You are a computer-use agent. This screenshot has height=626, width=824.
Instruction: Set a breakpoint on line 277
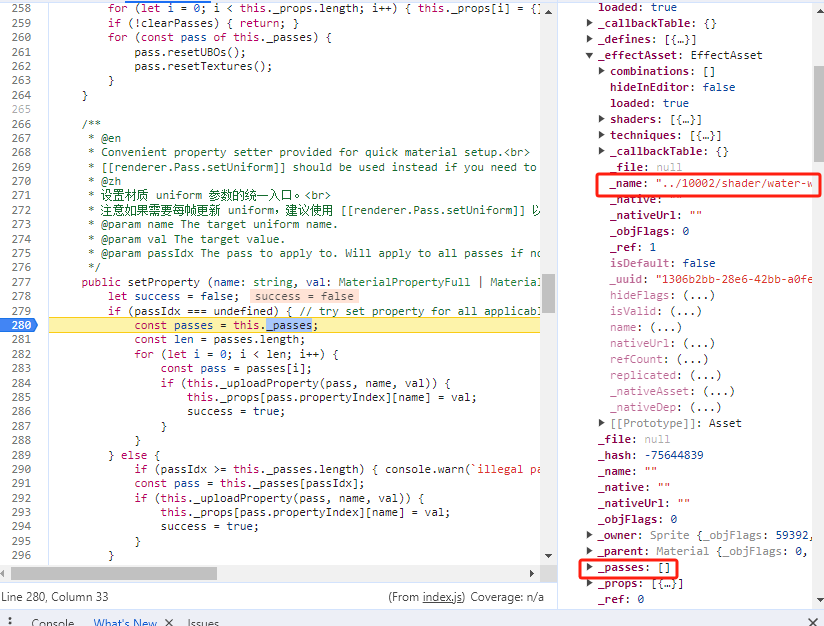coord(21,282)
